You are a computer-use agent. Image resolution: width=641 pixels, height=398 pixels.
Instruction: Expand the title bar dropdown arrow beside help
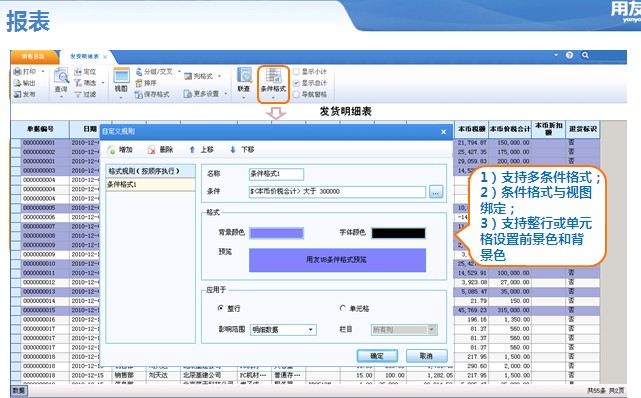[x=556, y=55]
